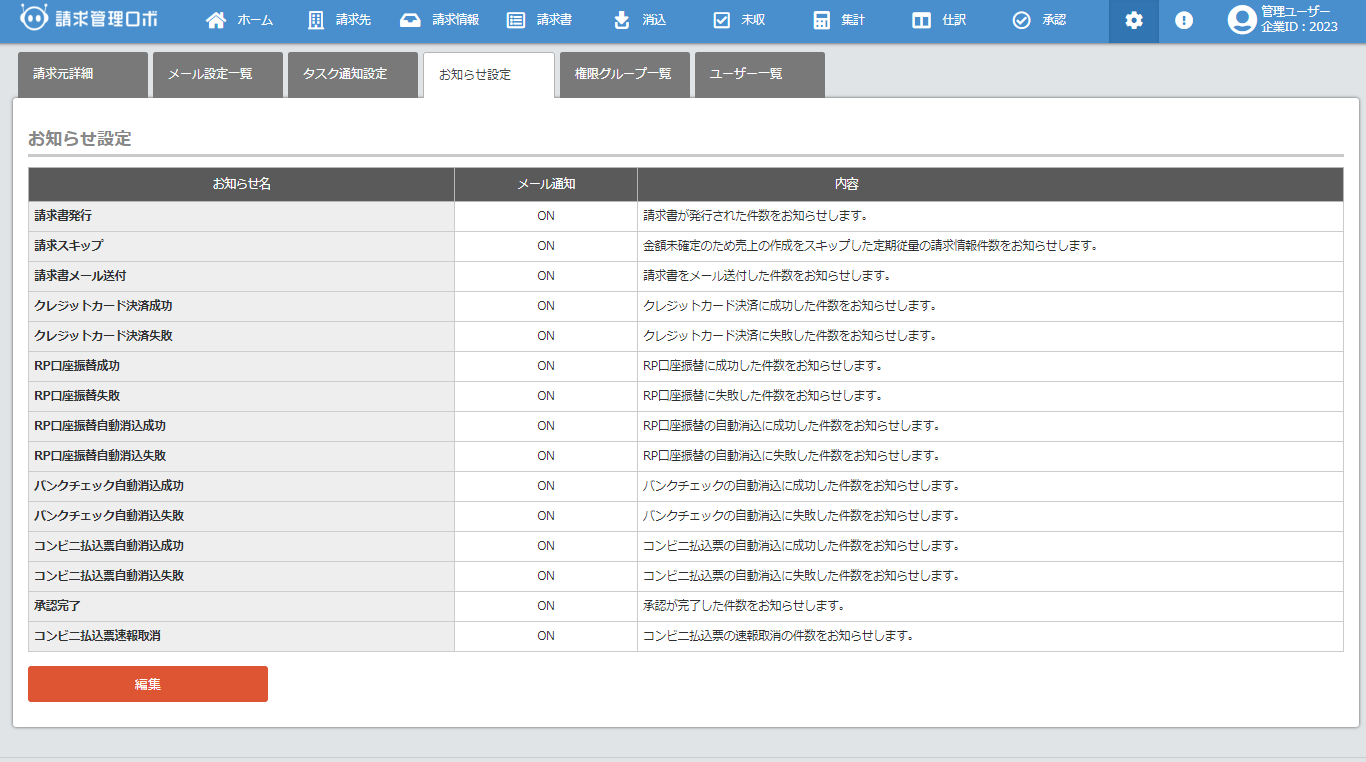Open the 請求先 building icon
This screenshot has height=762, width=1366.
point(316,20)
